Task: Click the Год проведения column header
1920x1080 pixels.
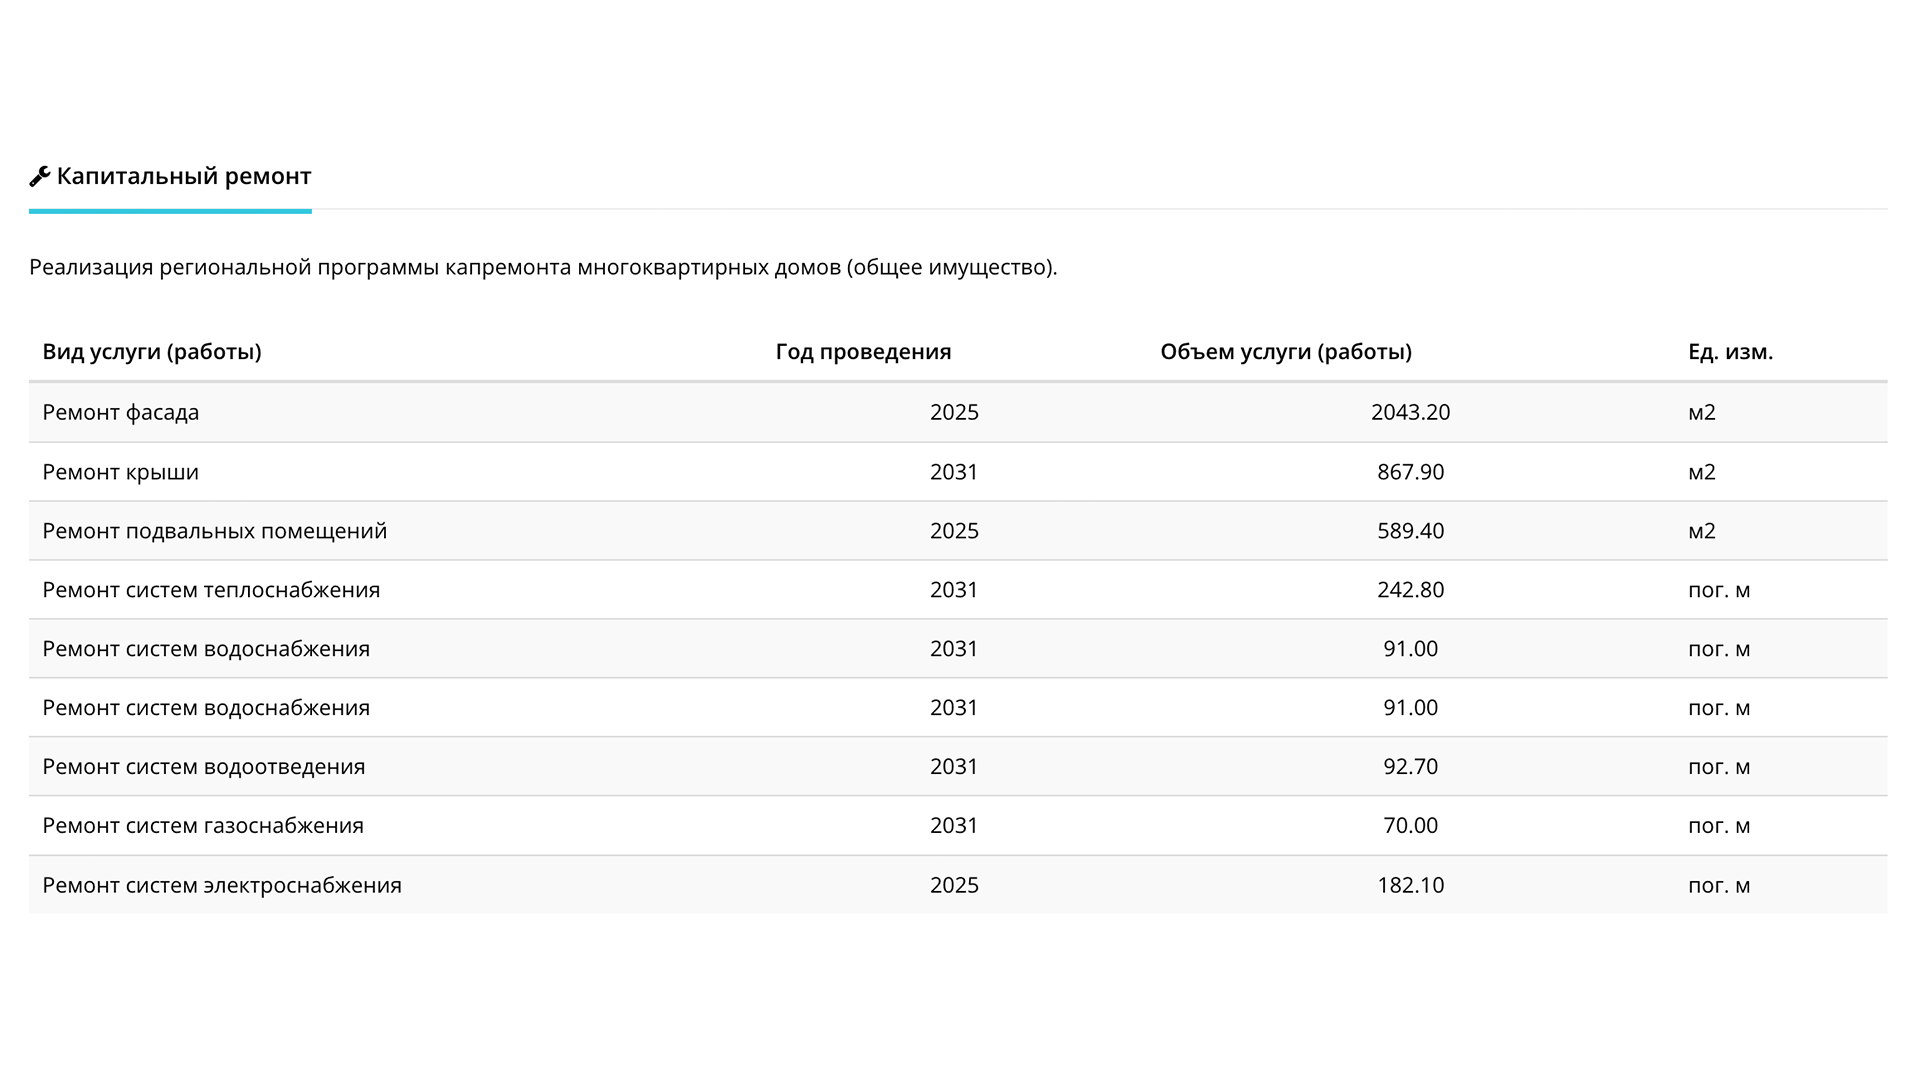Action: pyautogui.click(x=863, y=352)
